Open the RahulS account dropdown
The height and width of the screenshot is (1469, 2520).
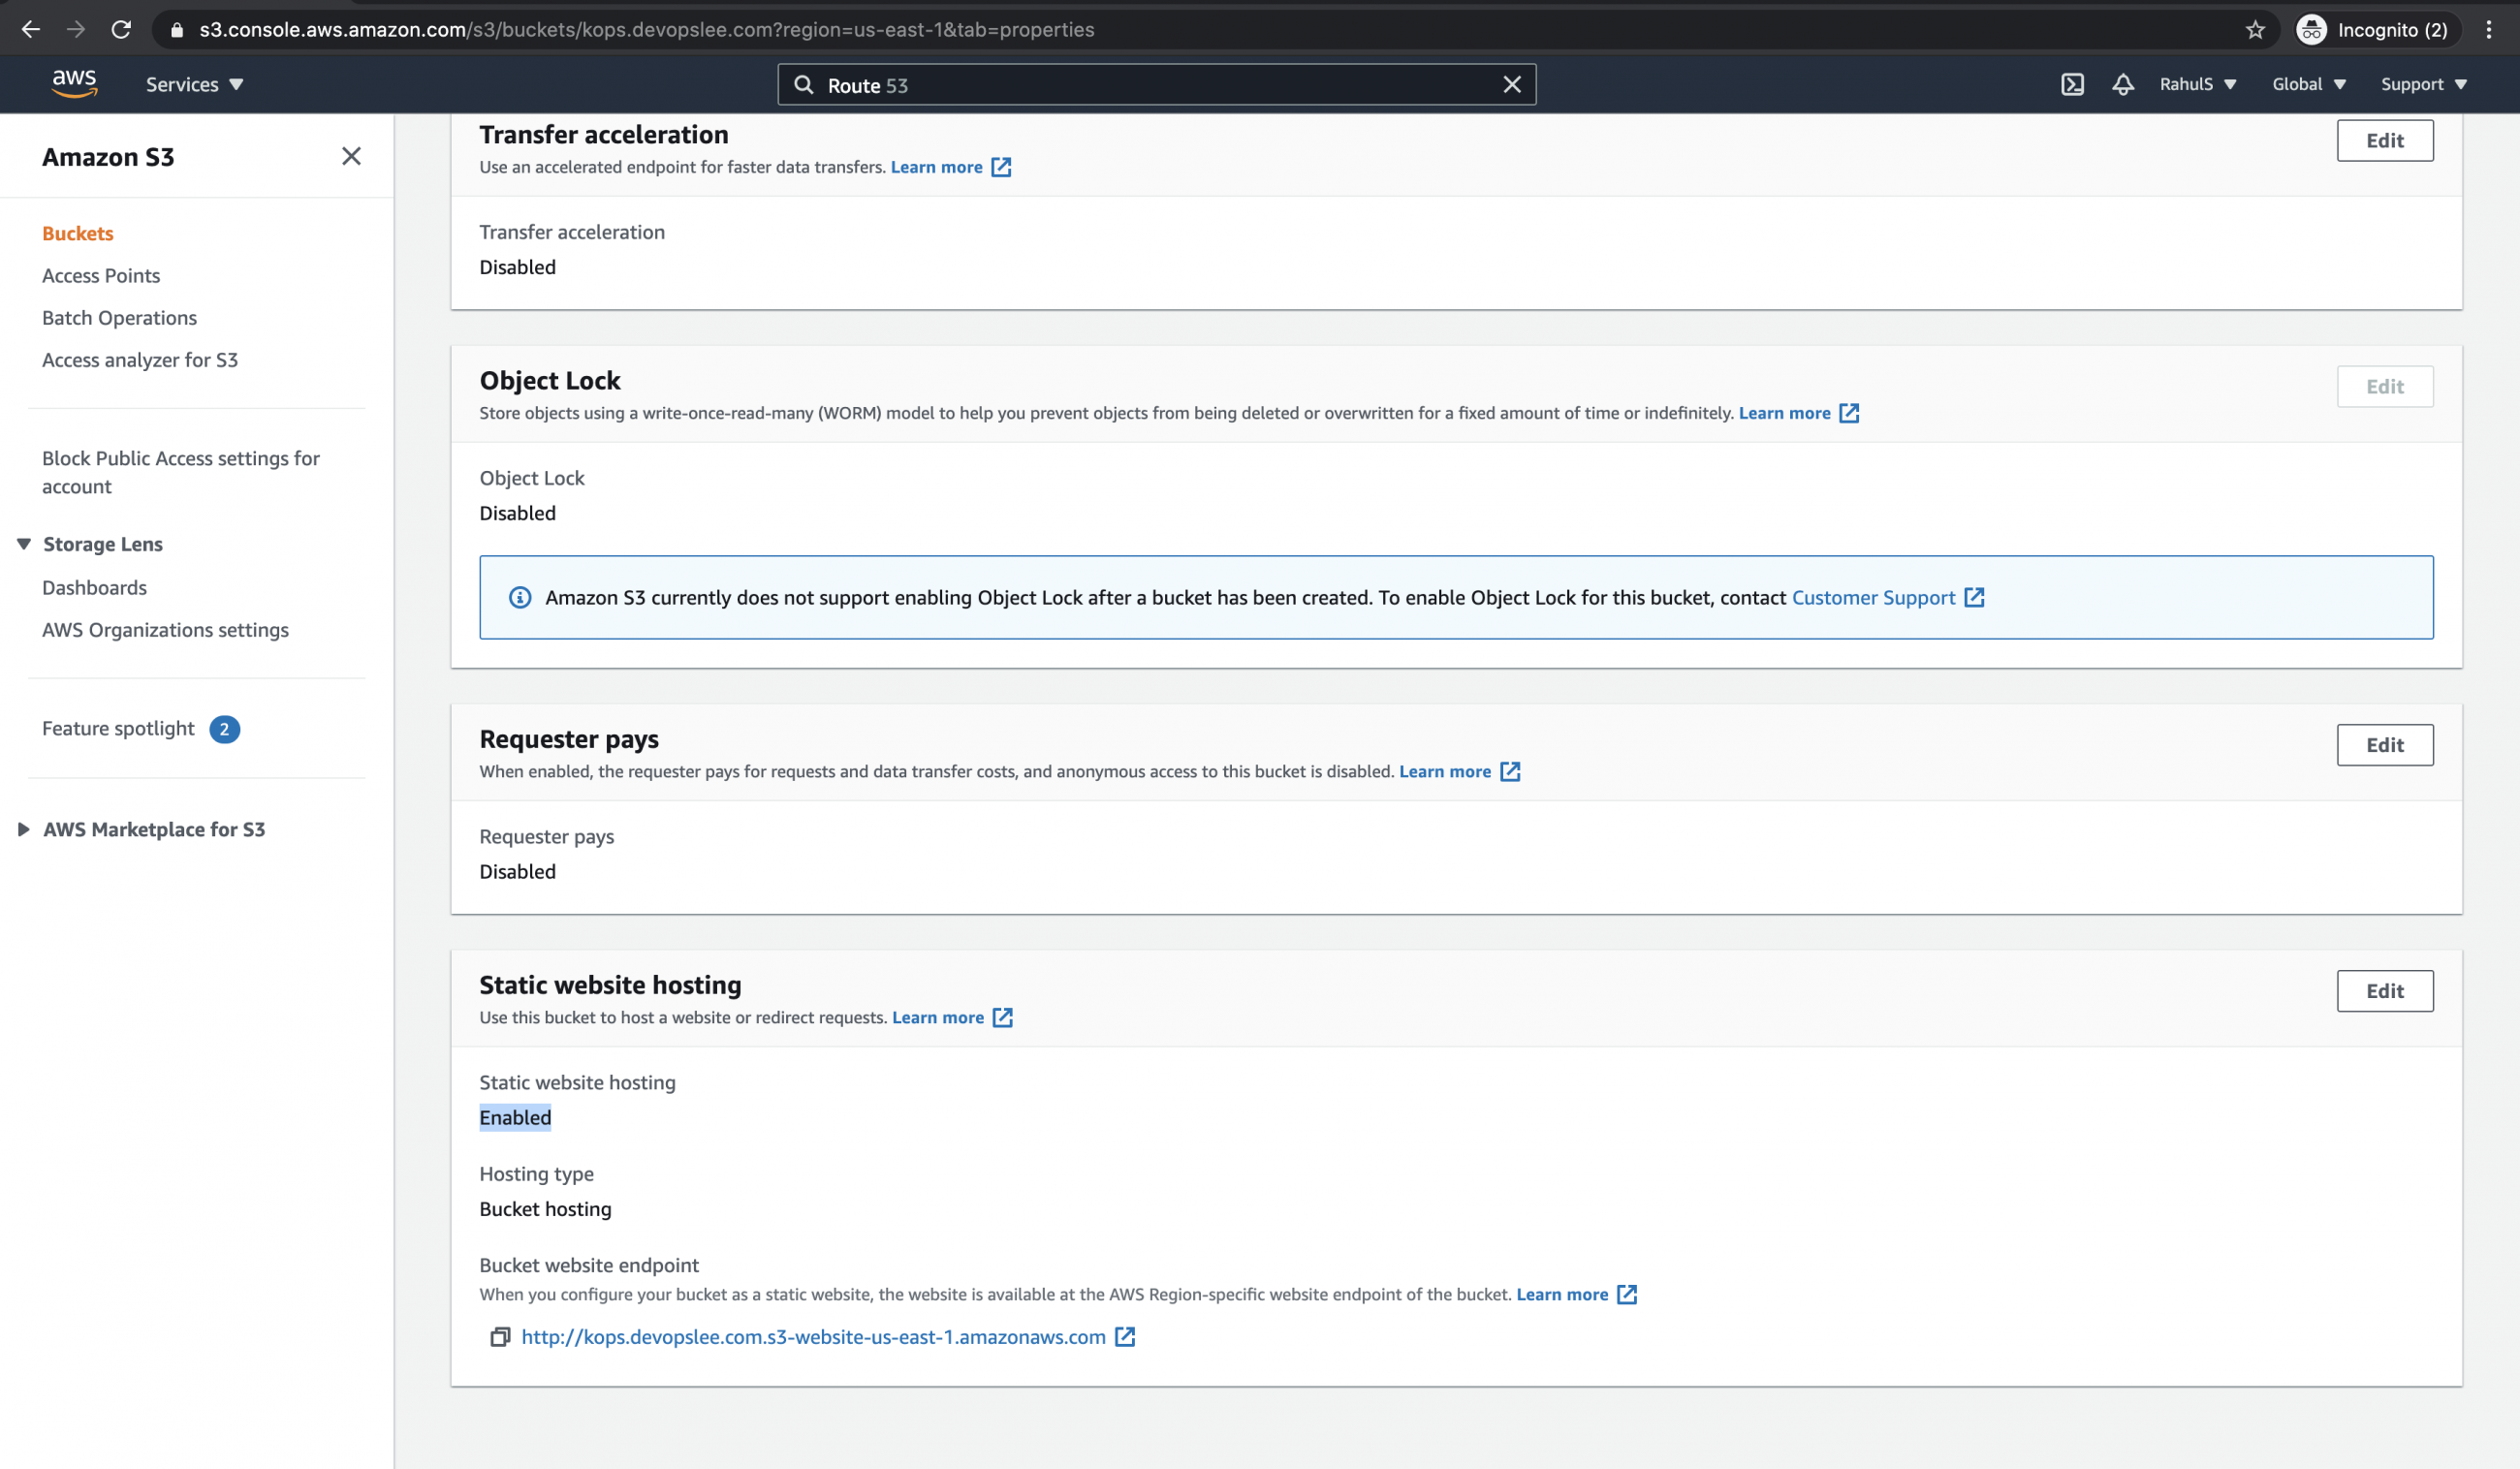(x=2197, y=85)
